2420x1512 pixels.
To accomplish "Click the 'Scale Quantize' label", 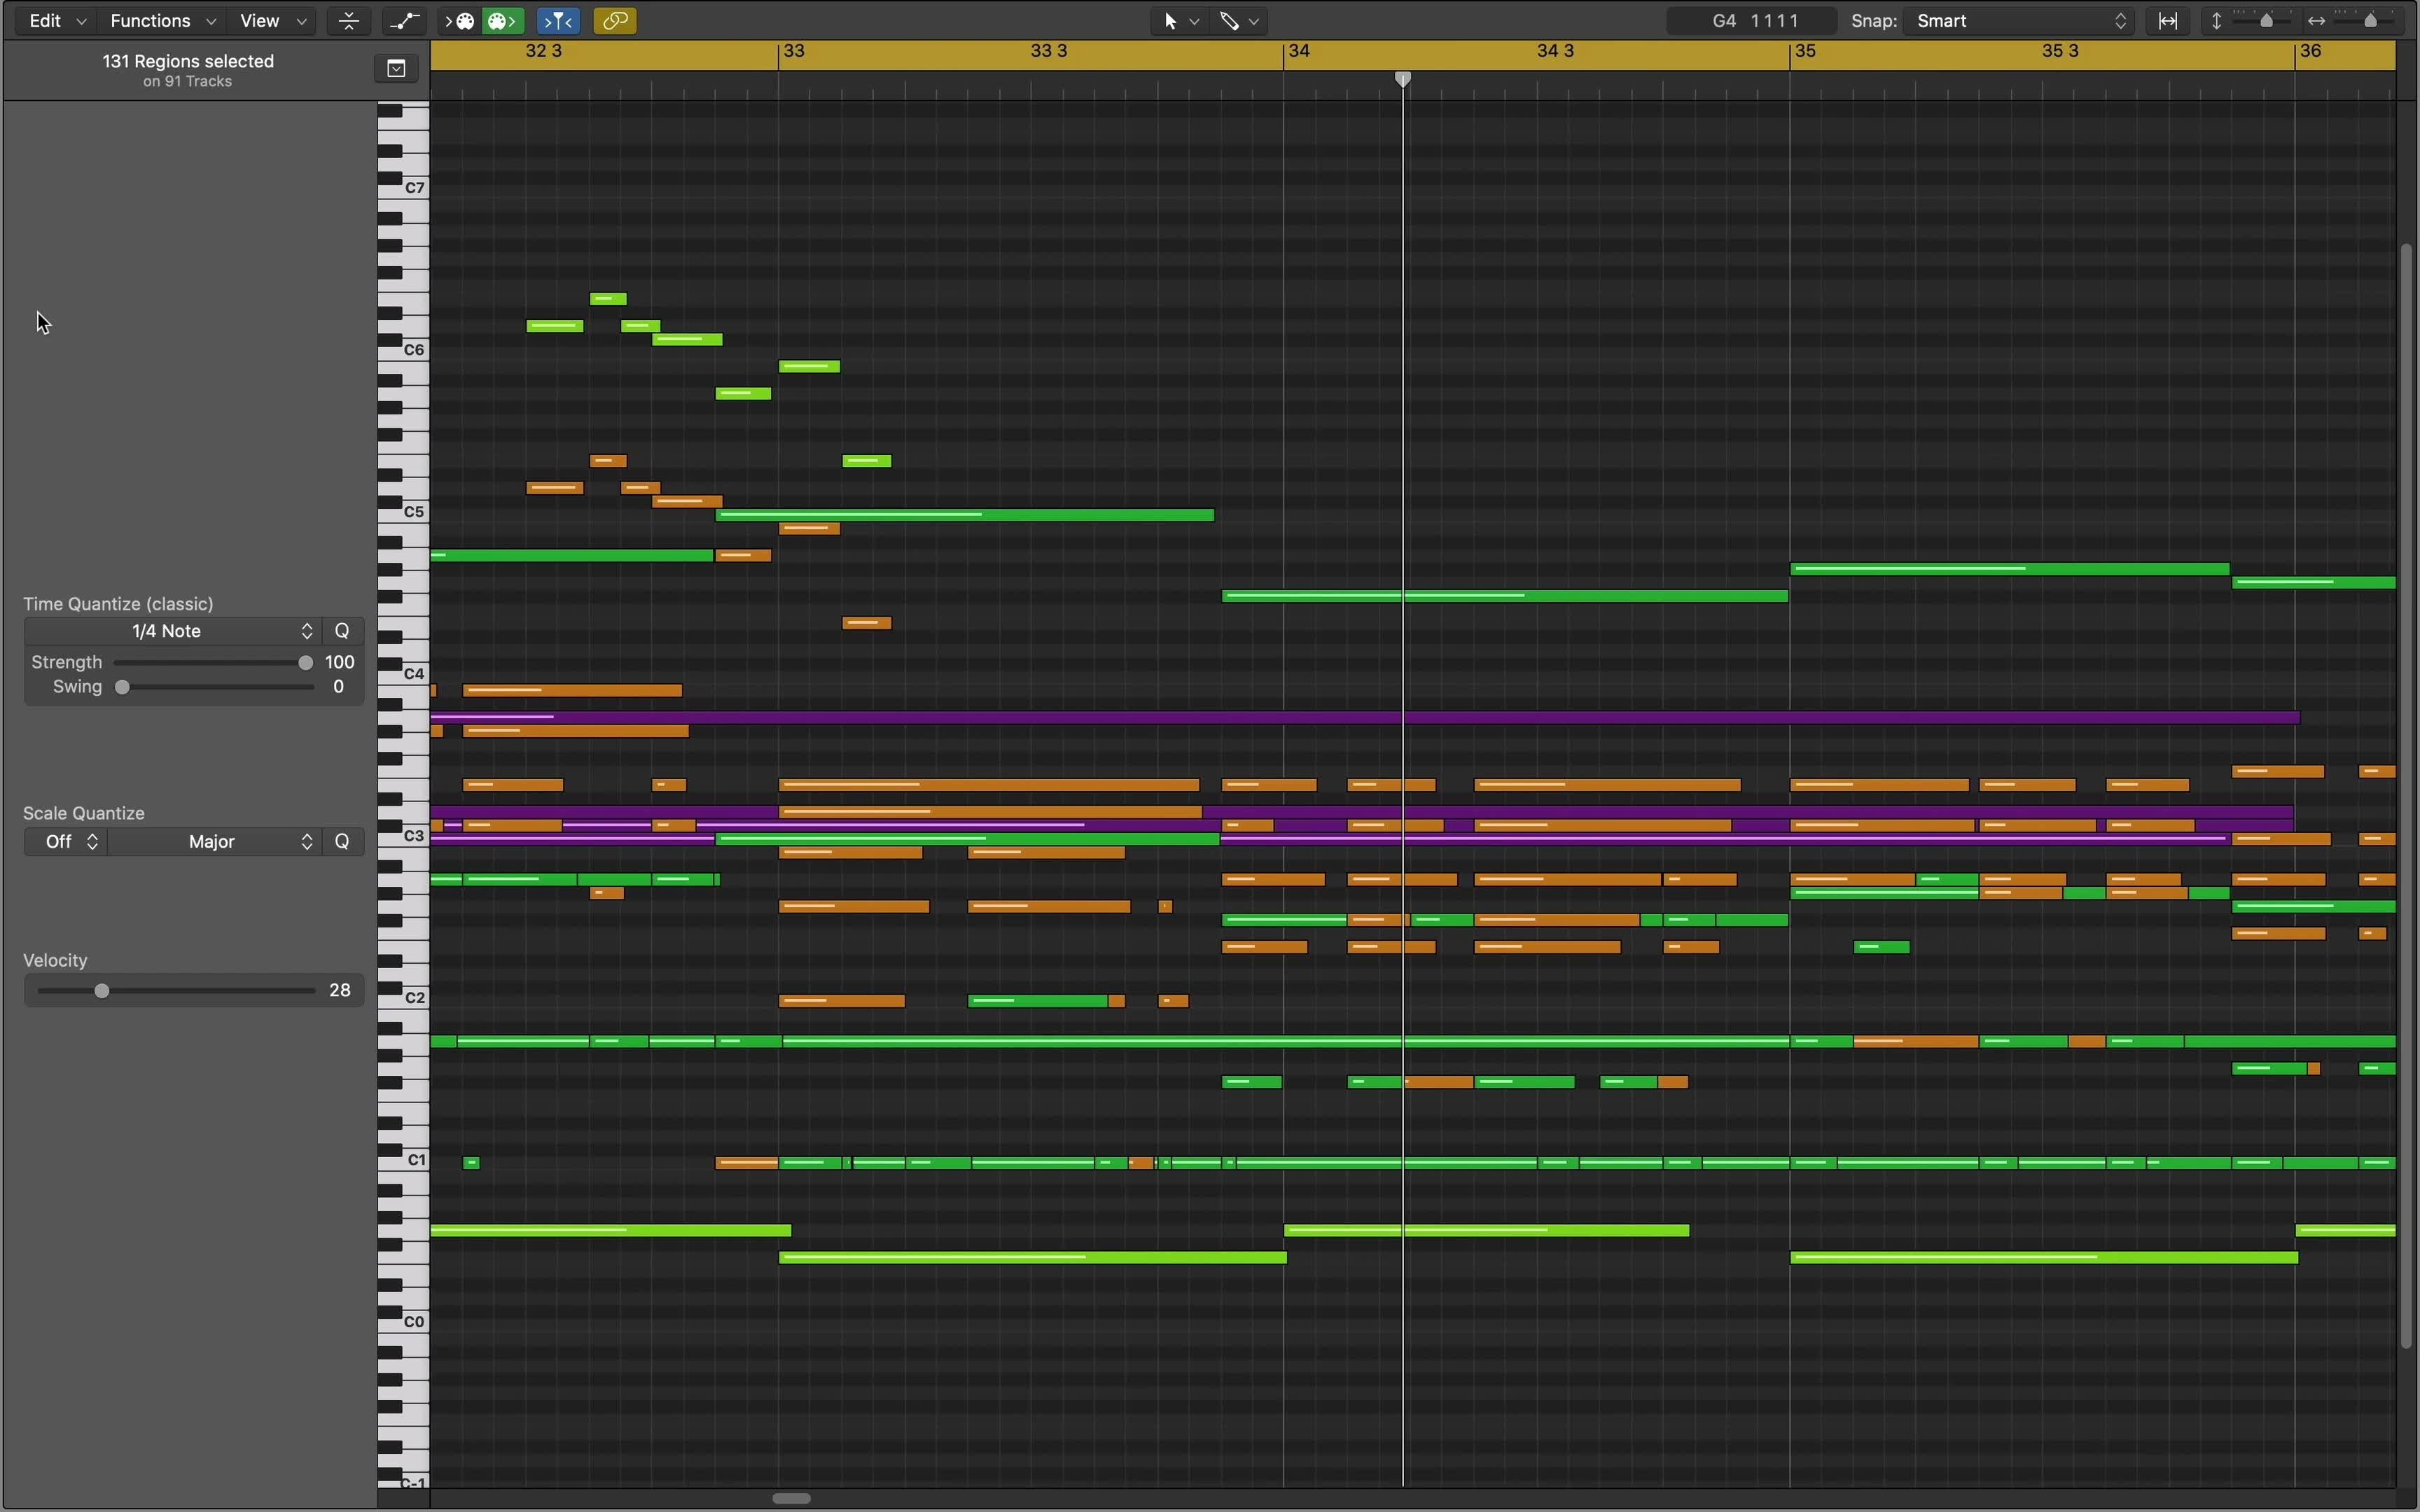I will click(84, 813).
